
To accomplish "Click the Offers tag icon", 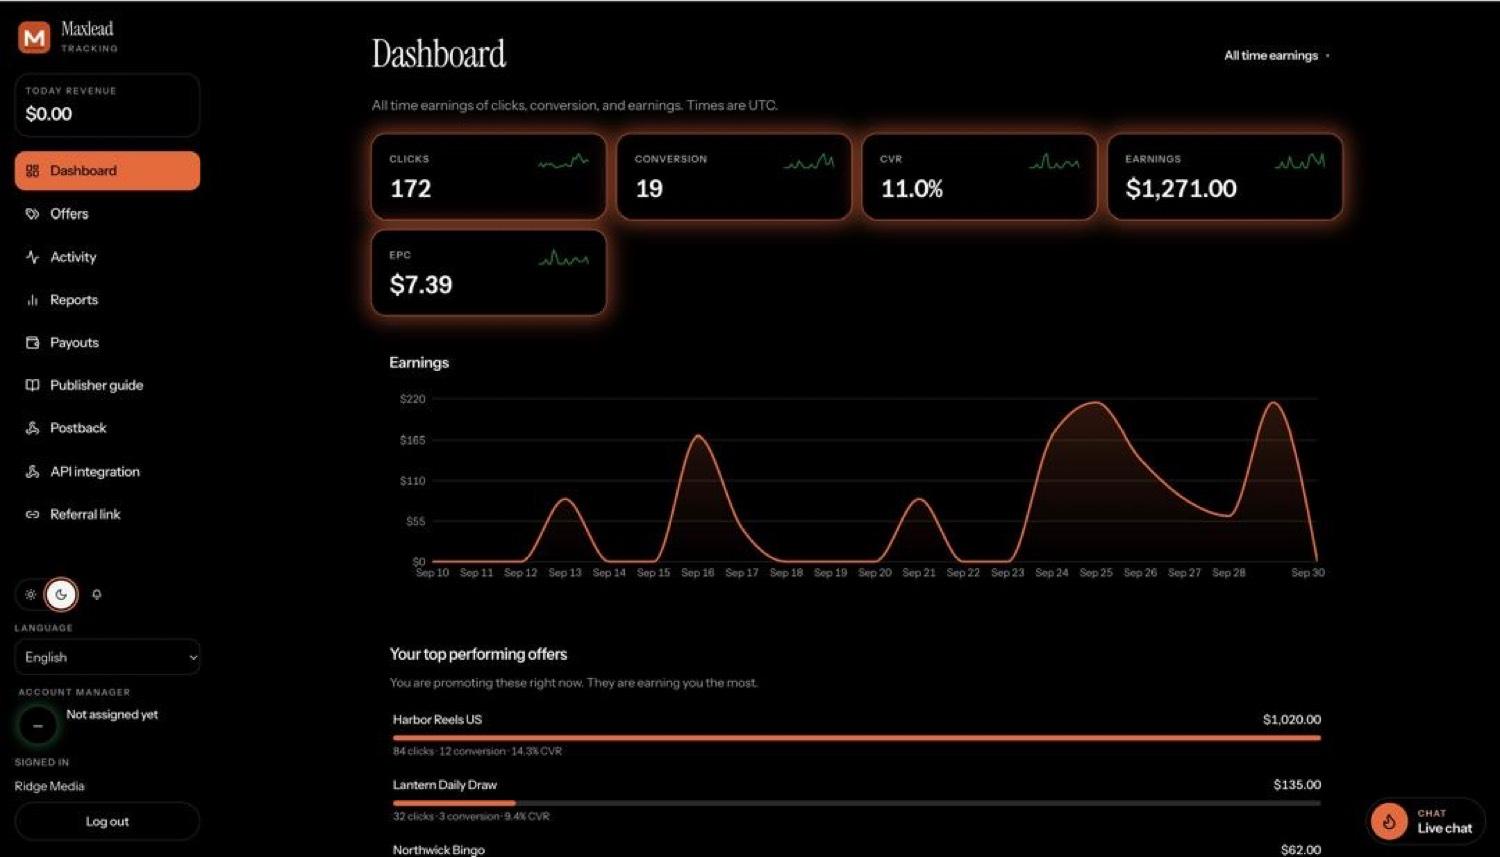I will 32,214.
